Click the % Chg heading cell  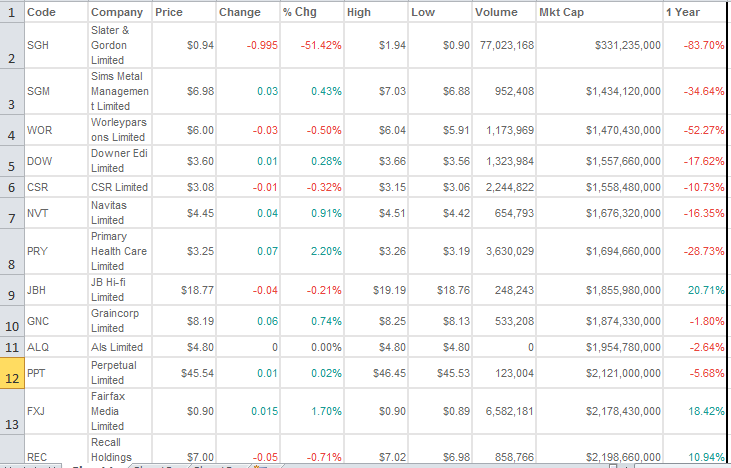pos(311,12)
